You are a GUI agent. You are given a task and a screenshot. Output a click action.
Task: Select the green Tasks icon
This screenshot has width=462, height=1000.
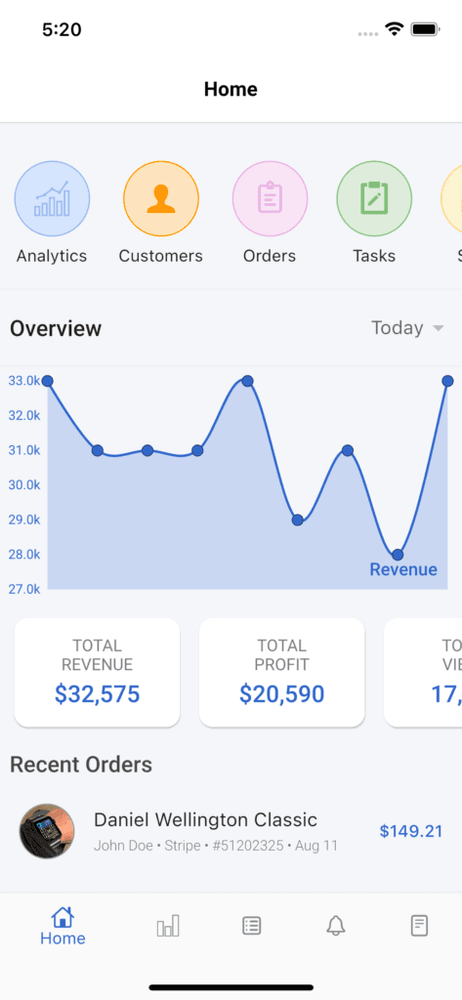374,198
